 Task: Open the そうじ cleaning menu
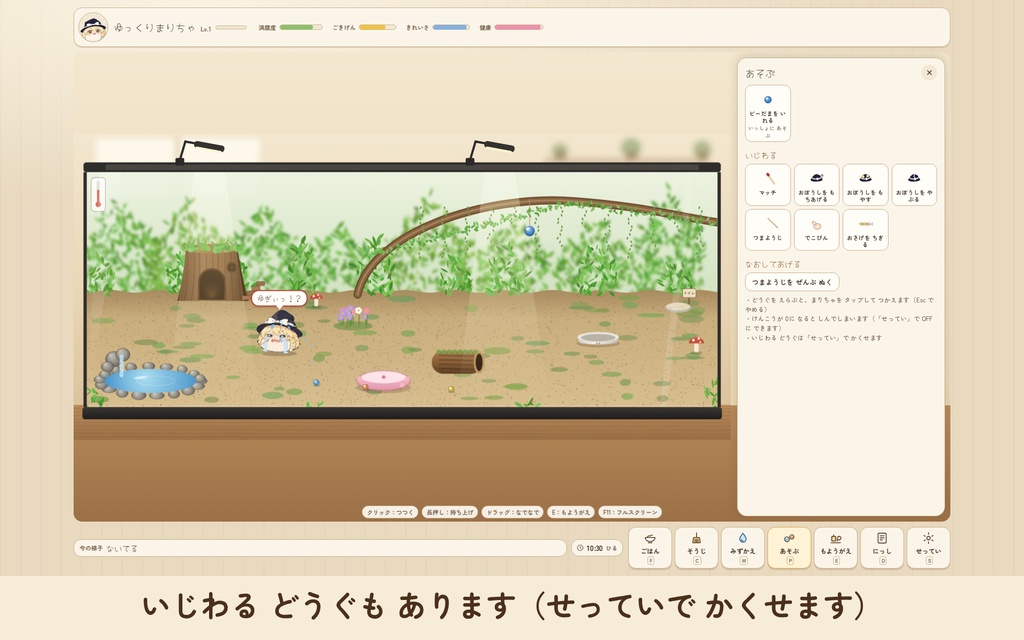(696, 548)
